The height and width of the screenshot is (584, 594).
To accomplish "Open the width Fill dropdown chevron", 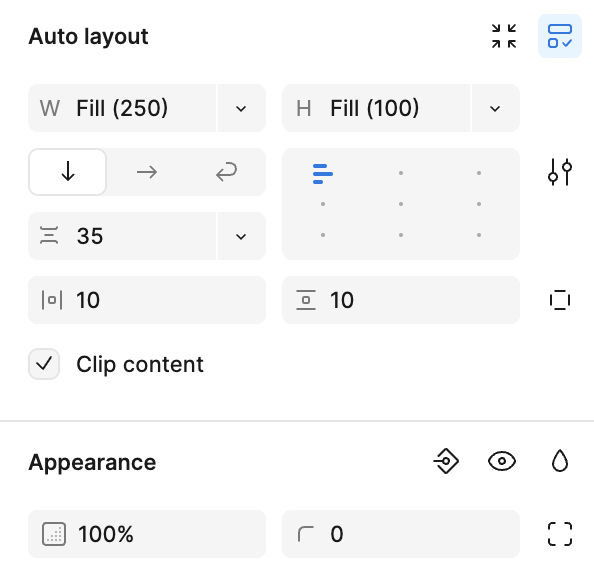I will coord(241,108).
